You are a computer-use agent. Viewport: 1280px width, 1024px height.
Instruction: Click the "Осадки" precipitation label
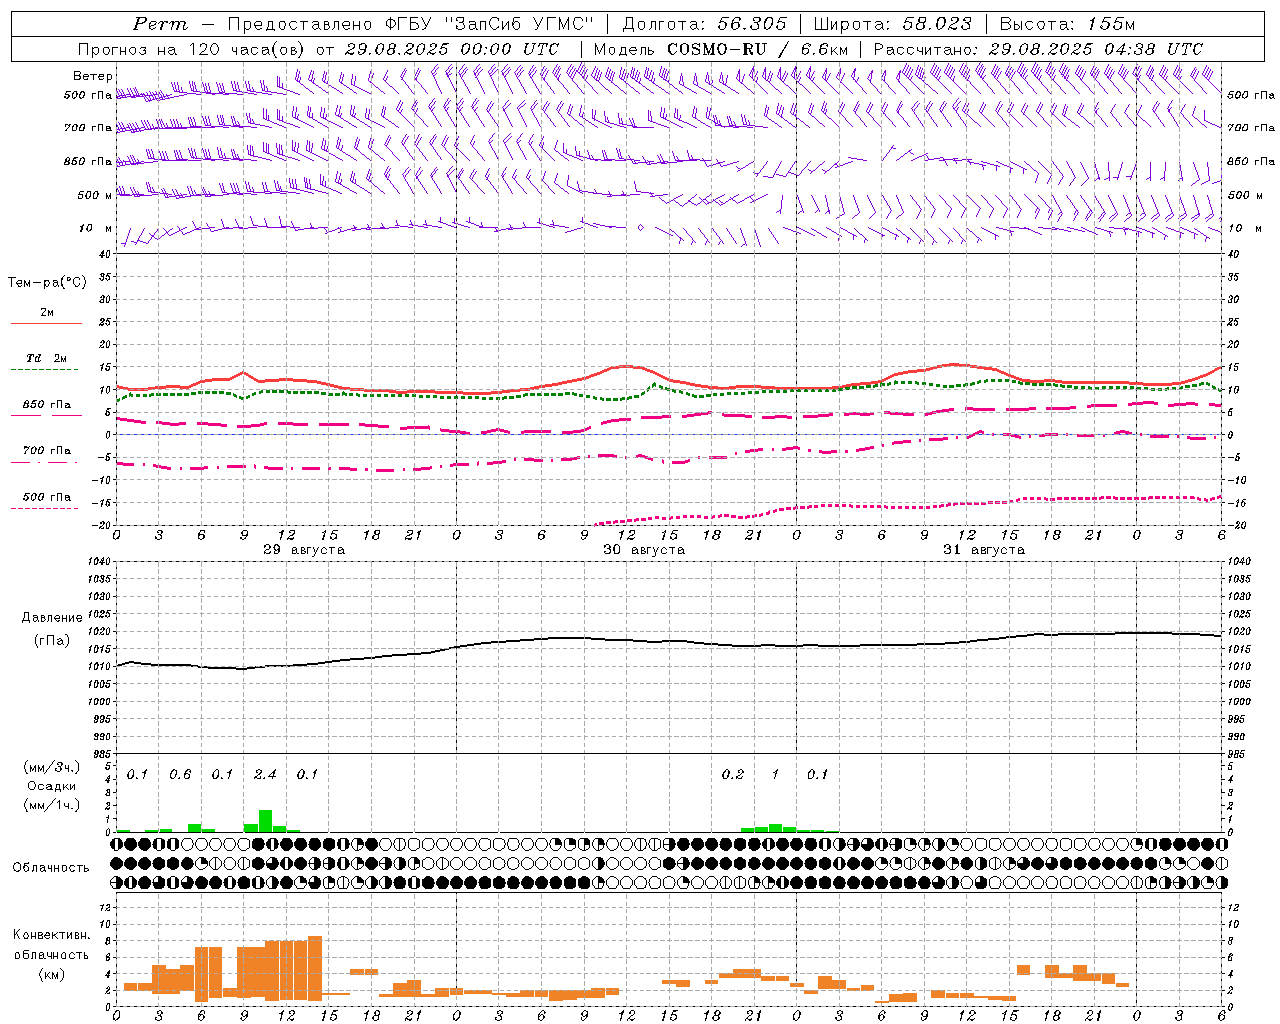(x=51, y=786)
